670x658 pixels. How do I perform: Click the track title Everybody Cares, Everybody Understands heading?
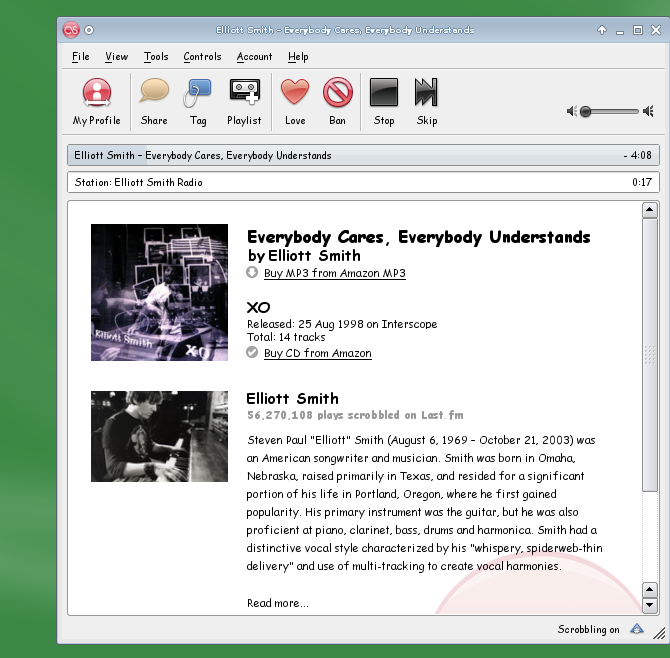tap(418, 237)
